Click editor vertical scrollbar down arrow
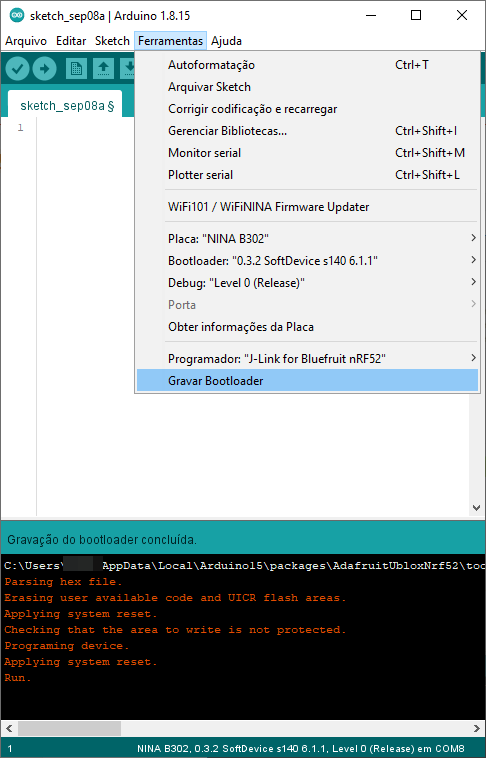 point(476,508)
